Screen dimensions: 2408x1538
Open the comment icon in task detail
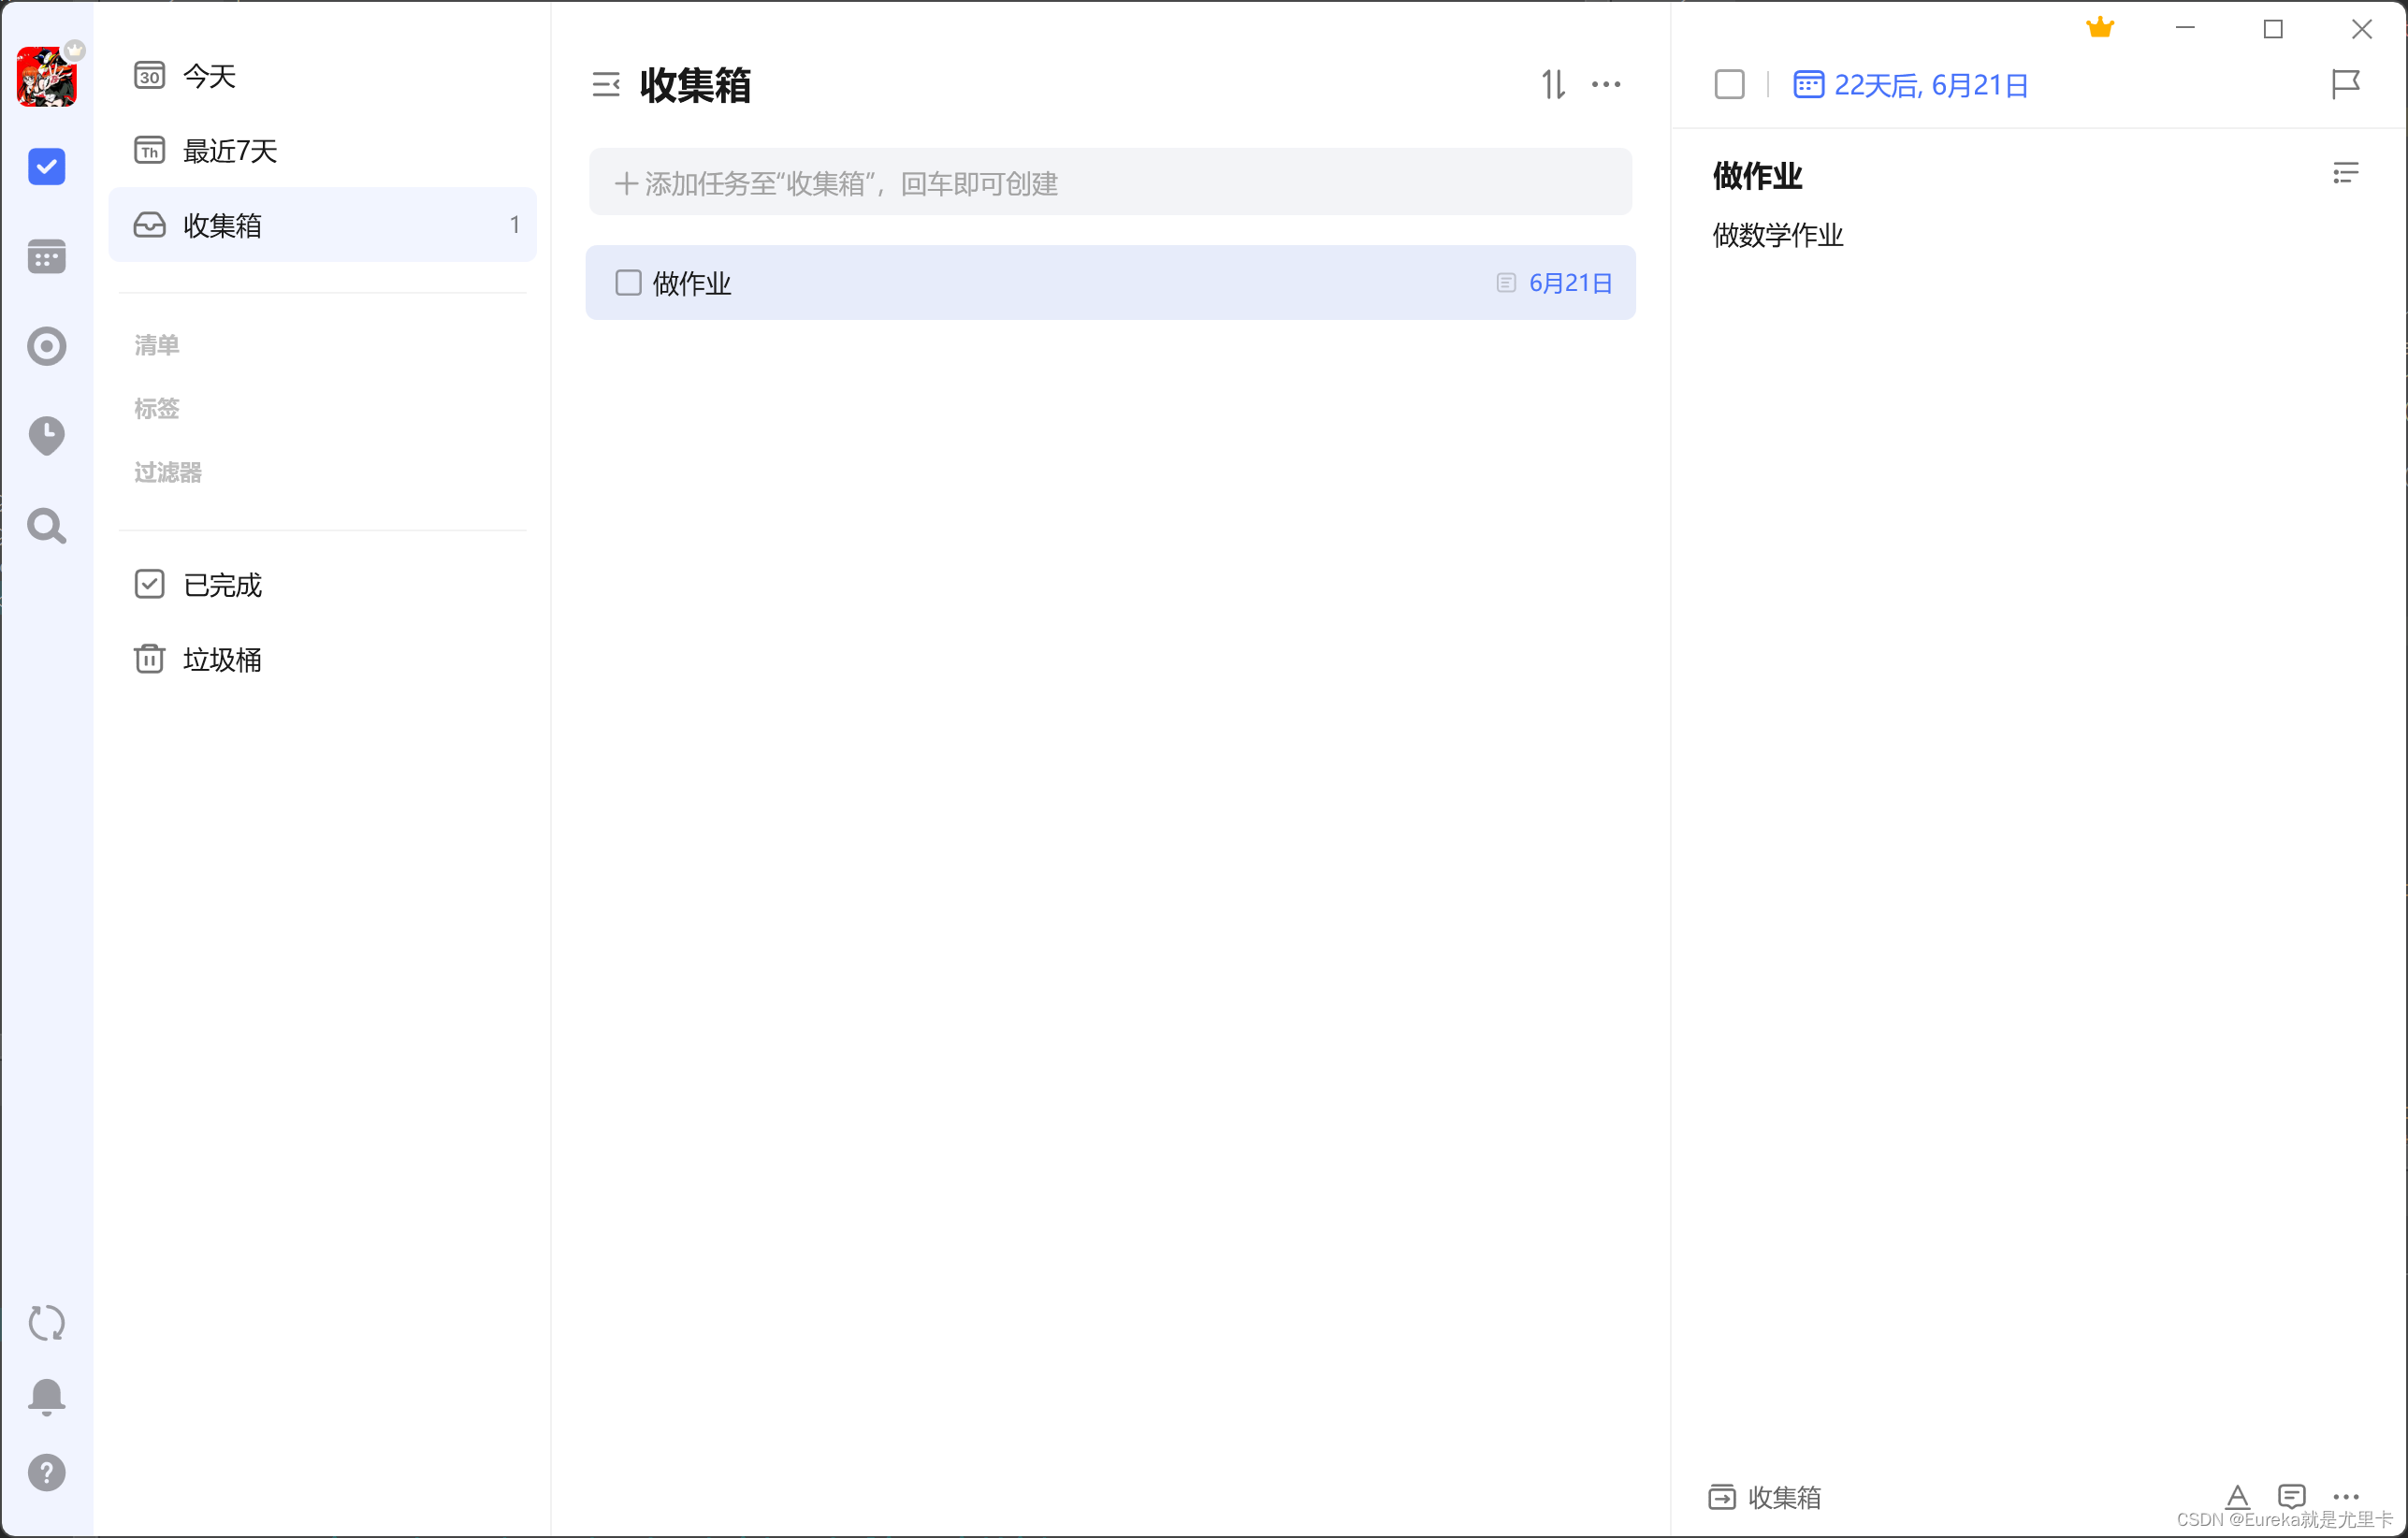pos(2291,1496)
